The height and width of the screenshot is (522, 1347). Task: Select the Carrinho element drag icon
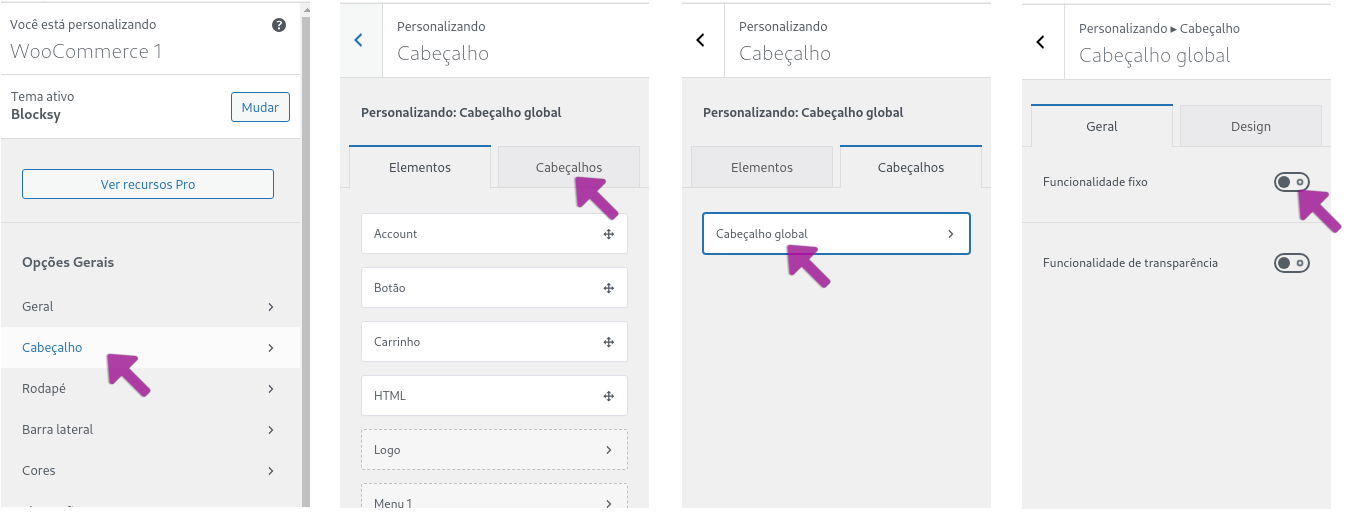608,342
